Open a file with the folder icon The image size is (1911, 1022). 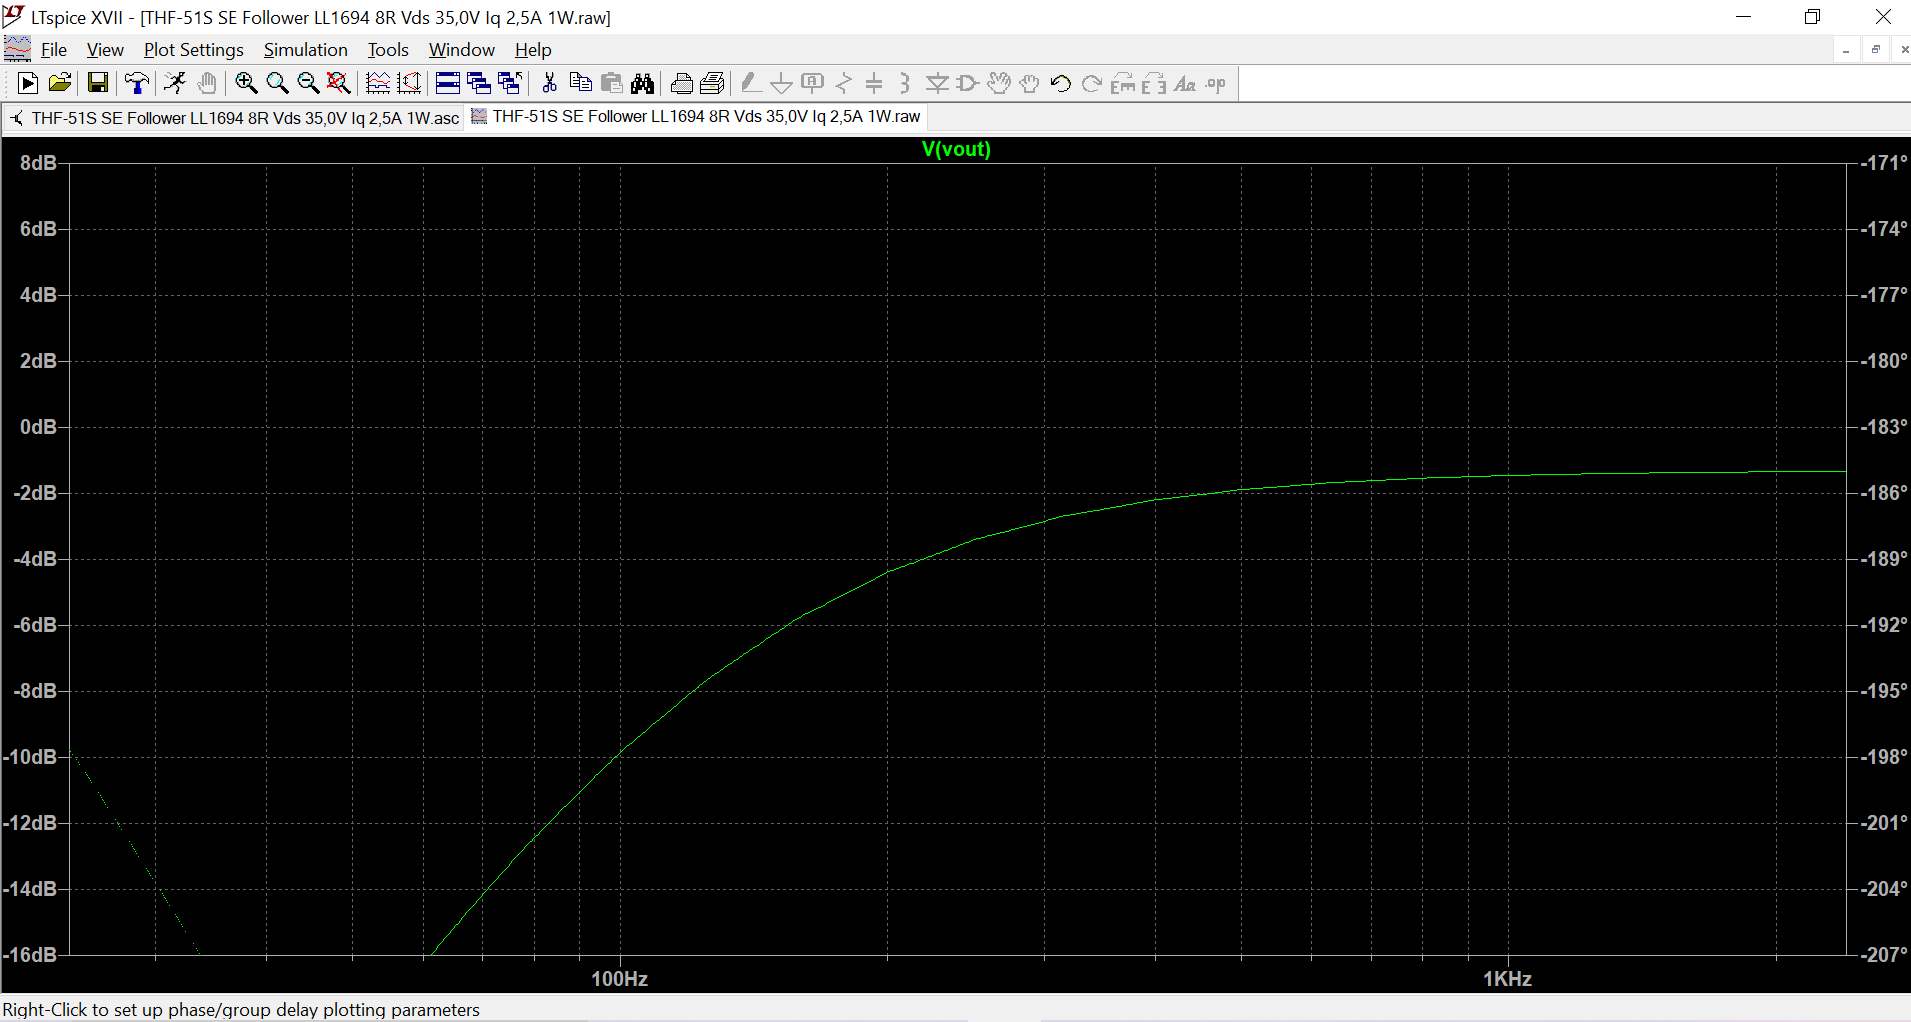pos(60,84)
